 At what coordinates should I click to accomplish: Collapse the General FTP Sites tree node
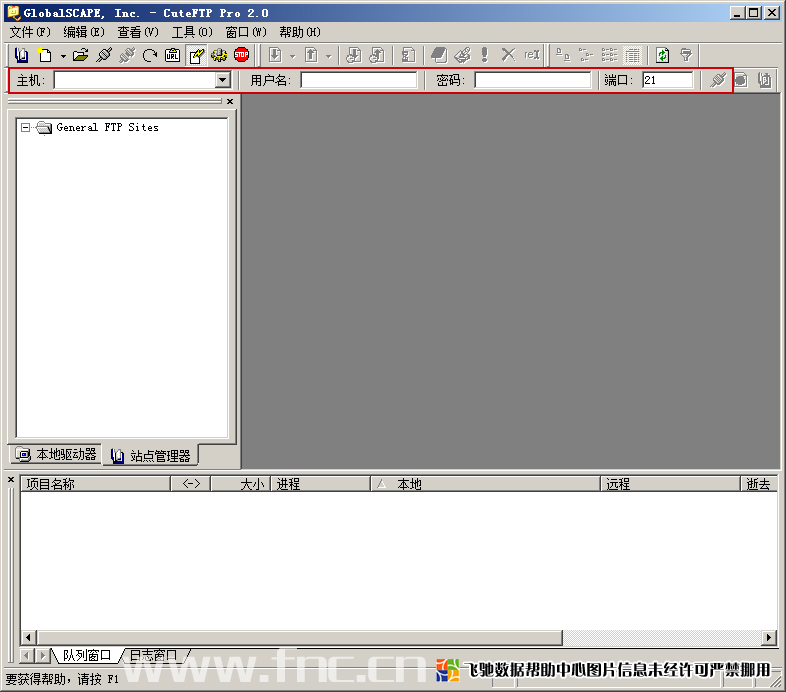point(25,127)
